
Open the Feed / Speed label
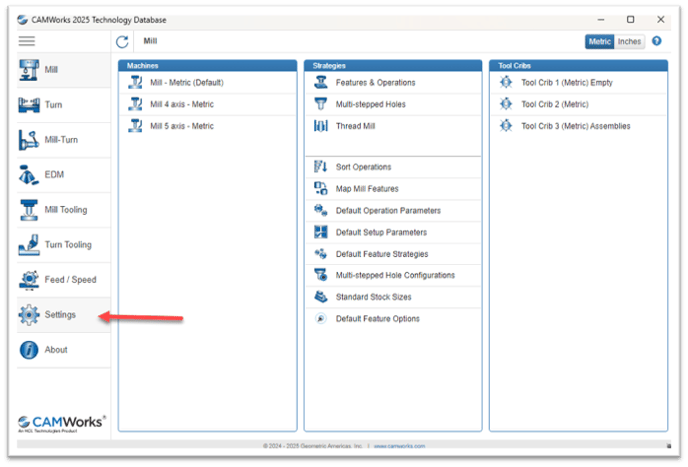click(x=71, y=280)
